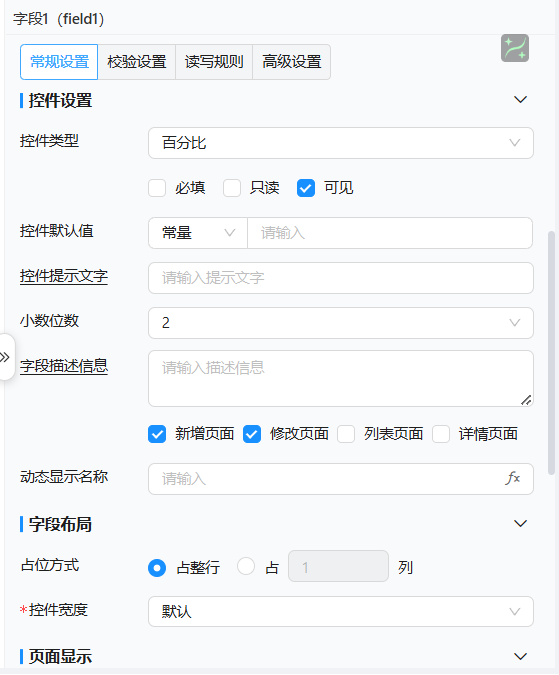This screenshot has width=559, height=675.
Task: Collapse the 页面显示 section chevron
Action: tap(520, 656)
